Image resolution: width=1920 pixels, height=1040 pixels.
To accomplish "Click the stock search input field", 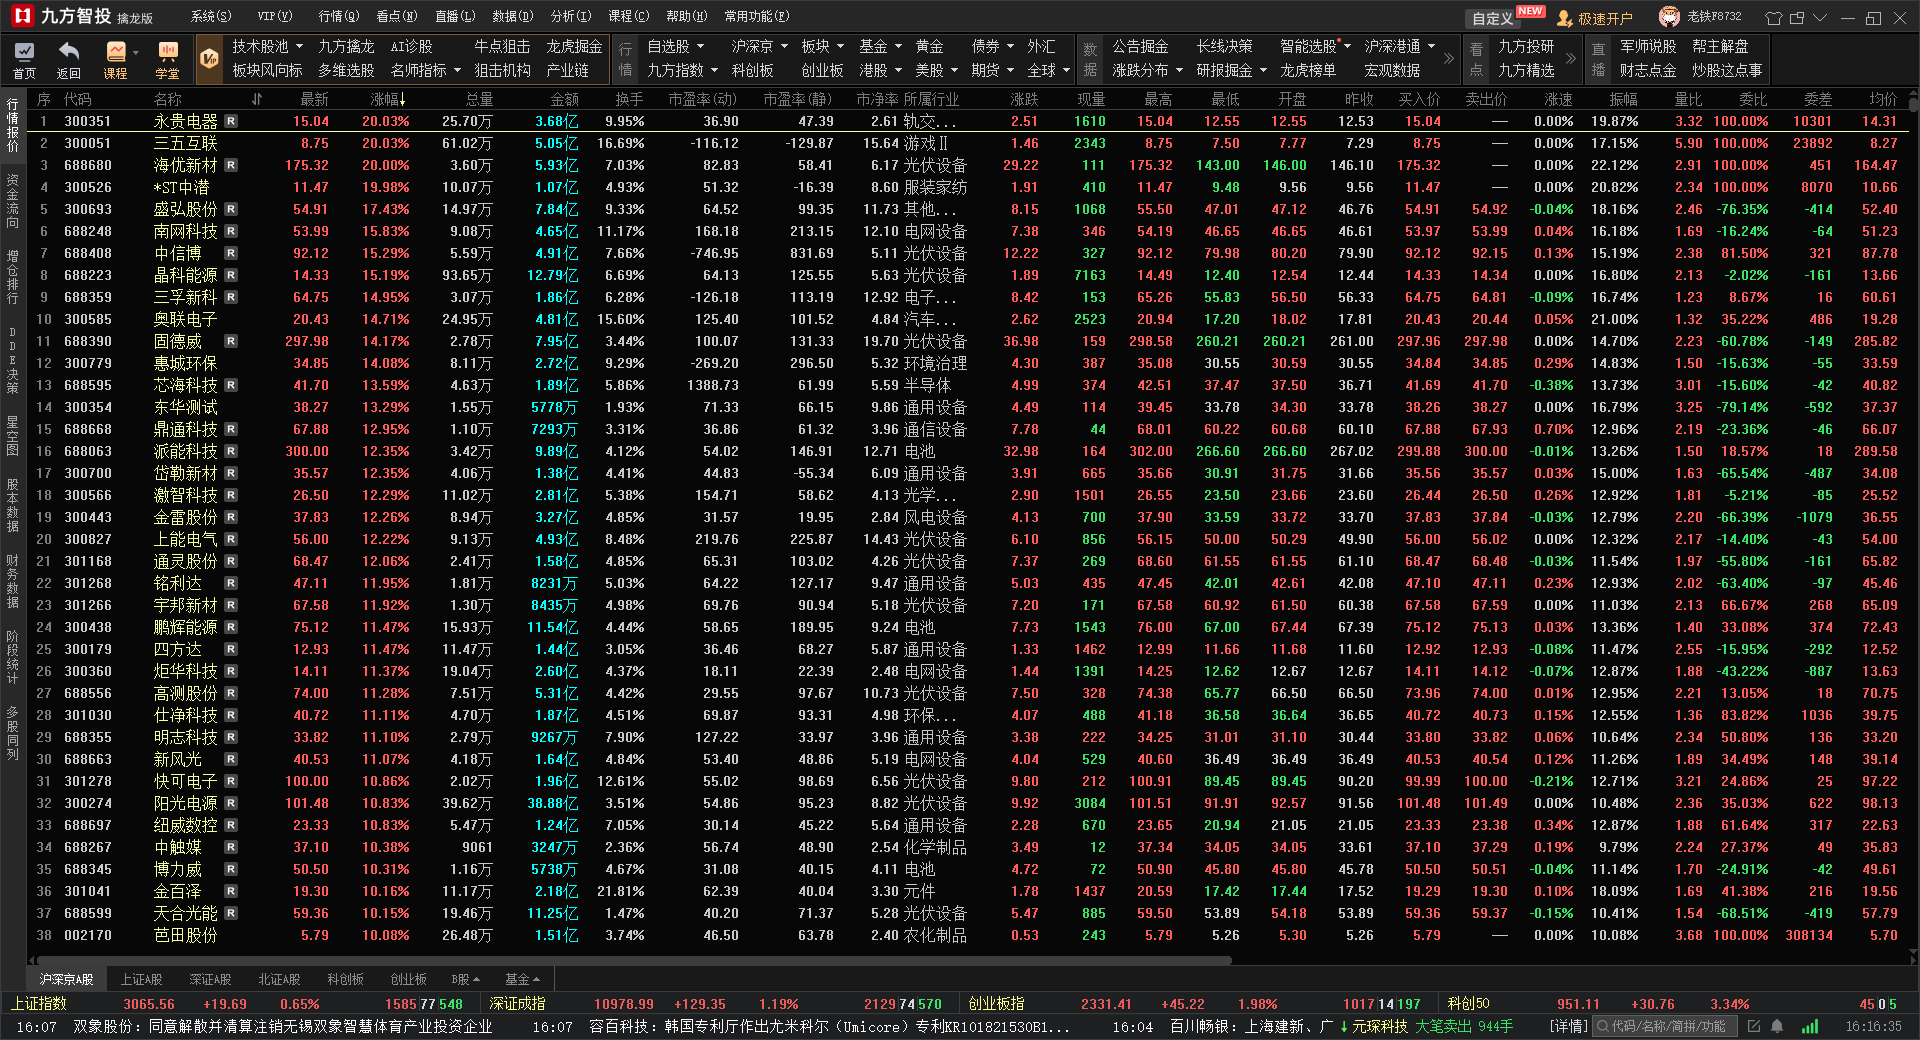I will tap(1666, 1026).
